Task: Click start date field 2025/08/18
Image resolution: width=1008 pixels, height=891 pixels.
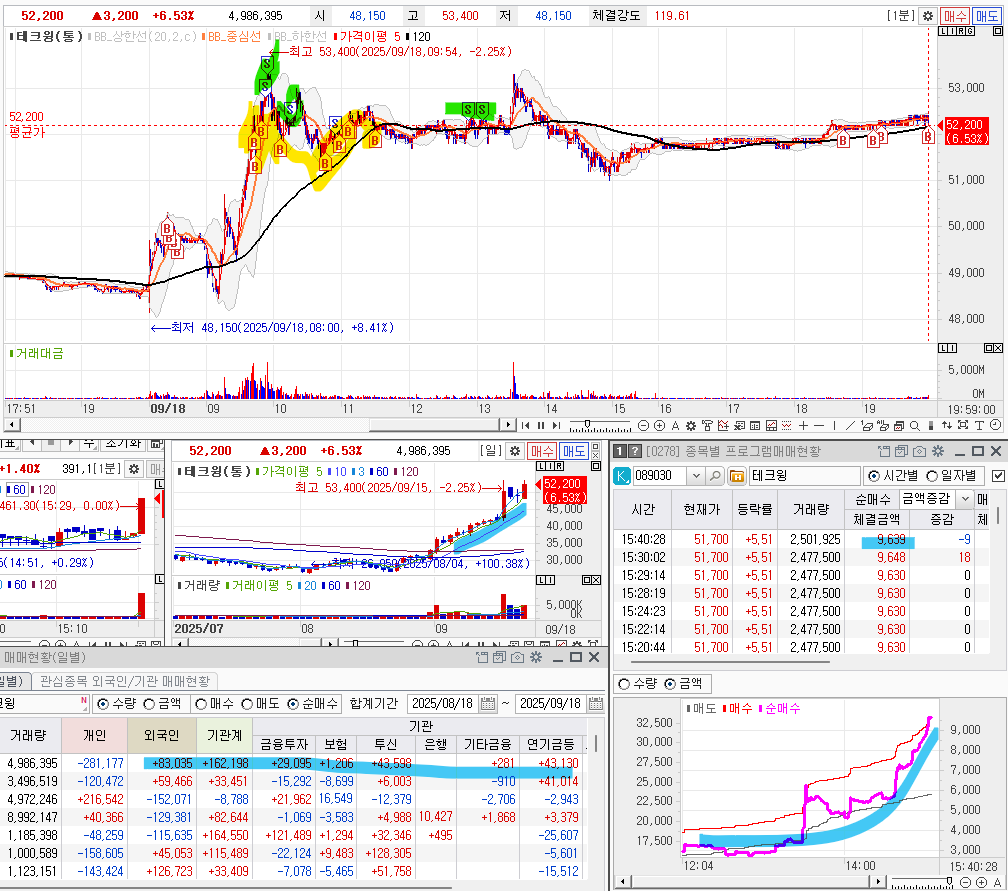Action: click(443, 704)
